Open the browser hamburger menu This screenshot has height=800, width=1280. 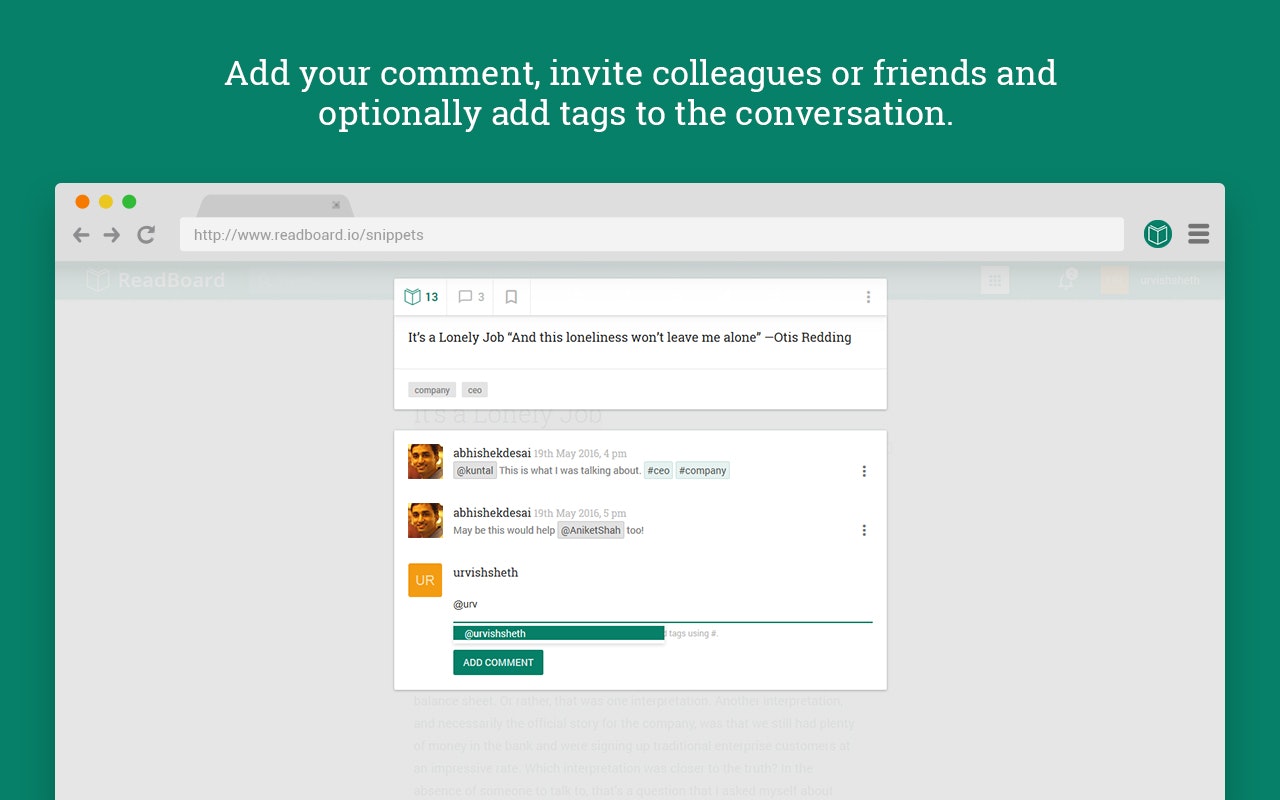pyautogui.click(x=1199, y=234)
